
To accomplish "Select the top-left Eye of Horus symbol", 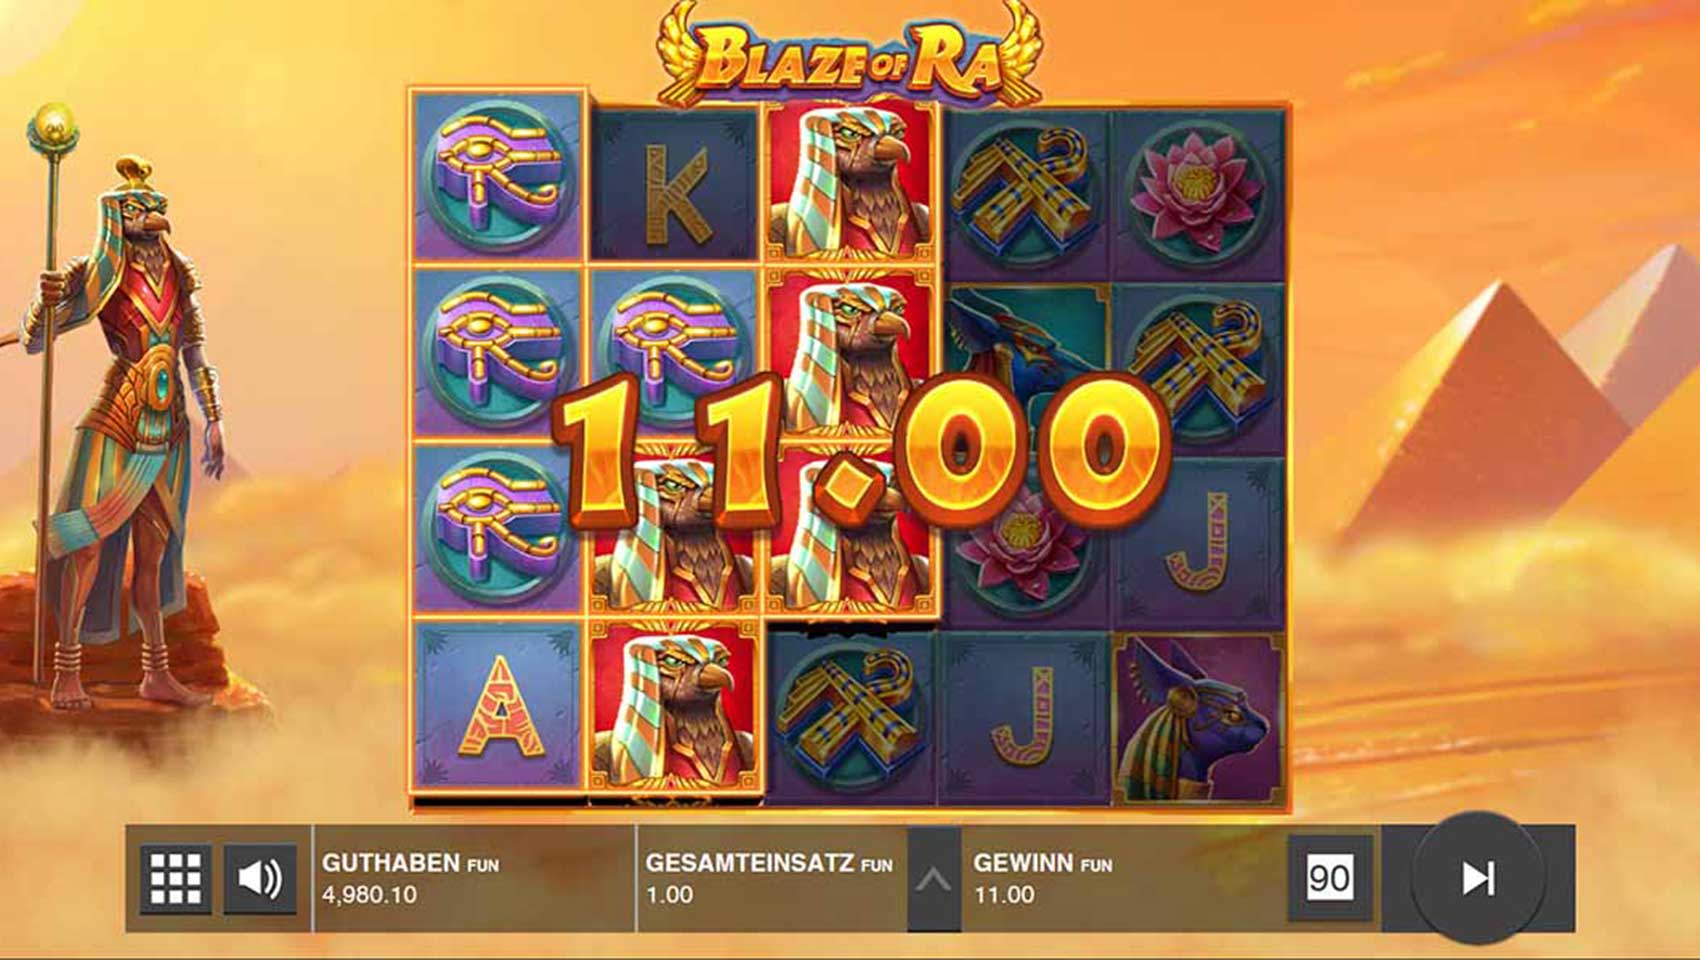I will pos(498,176).
